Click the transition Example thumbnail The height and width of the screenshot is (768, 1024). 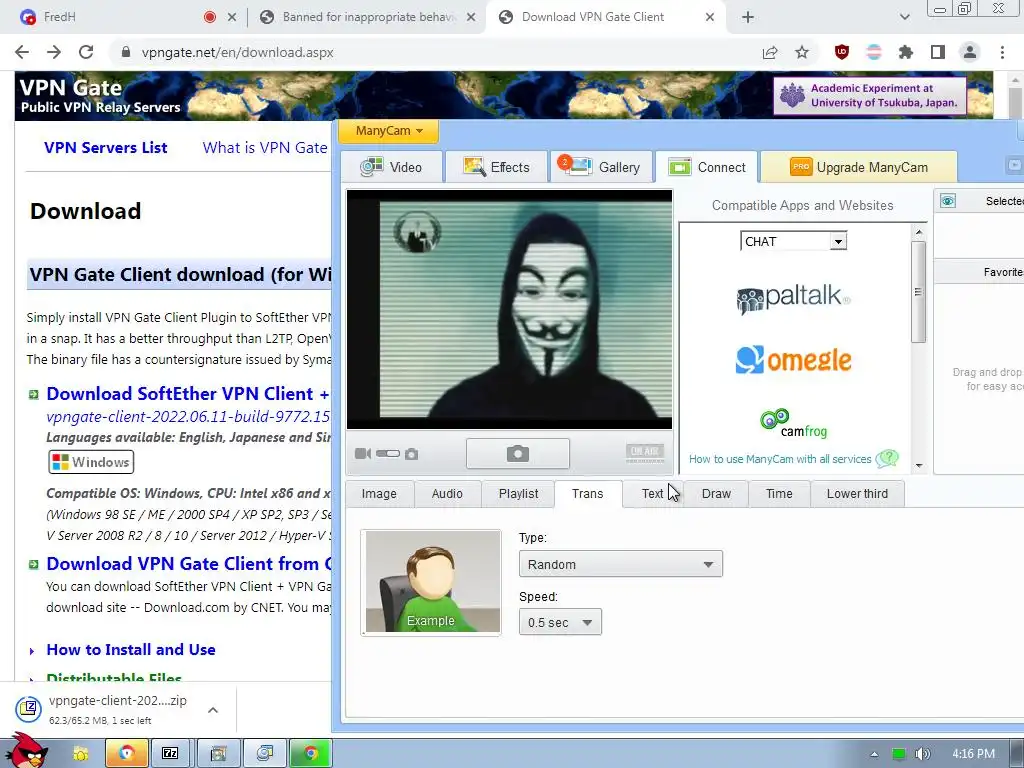tap(431, 582)
